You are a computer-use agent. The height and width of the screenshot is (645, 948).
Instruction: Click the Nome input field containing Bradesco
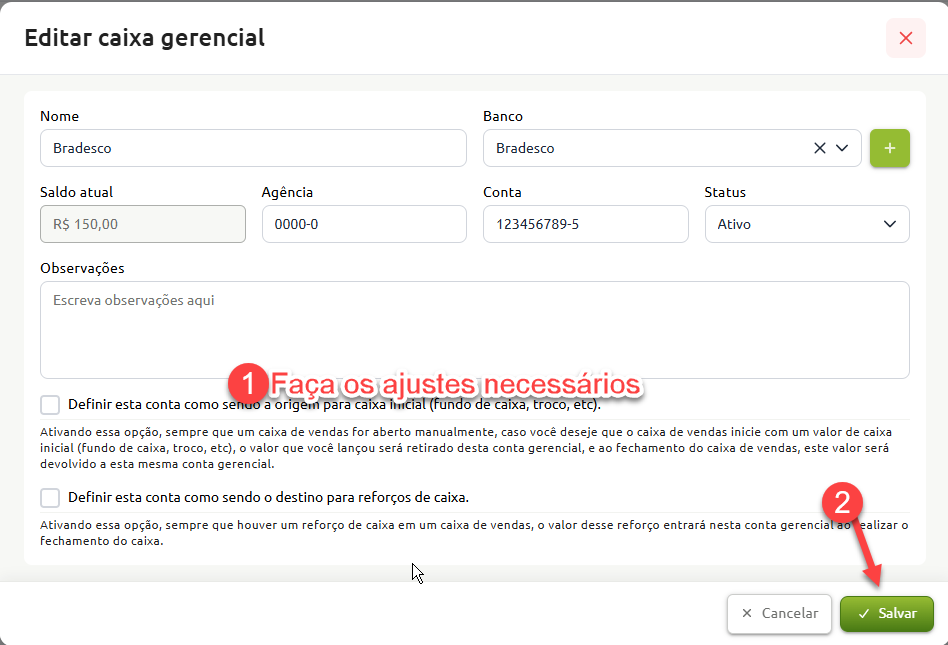253,148
